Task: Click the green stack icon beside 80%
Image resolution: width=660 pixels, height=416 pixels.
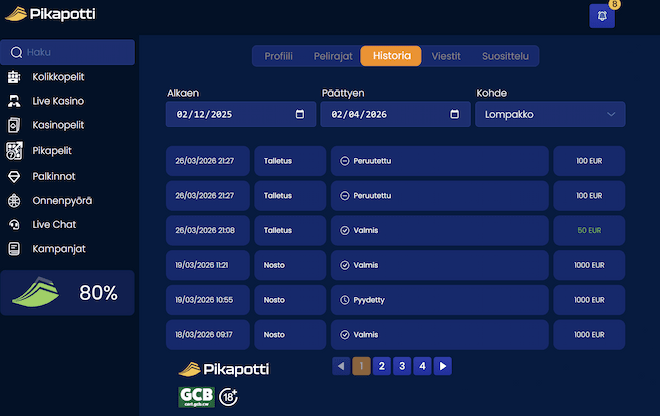Action: tap(36, 292)
